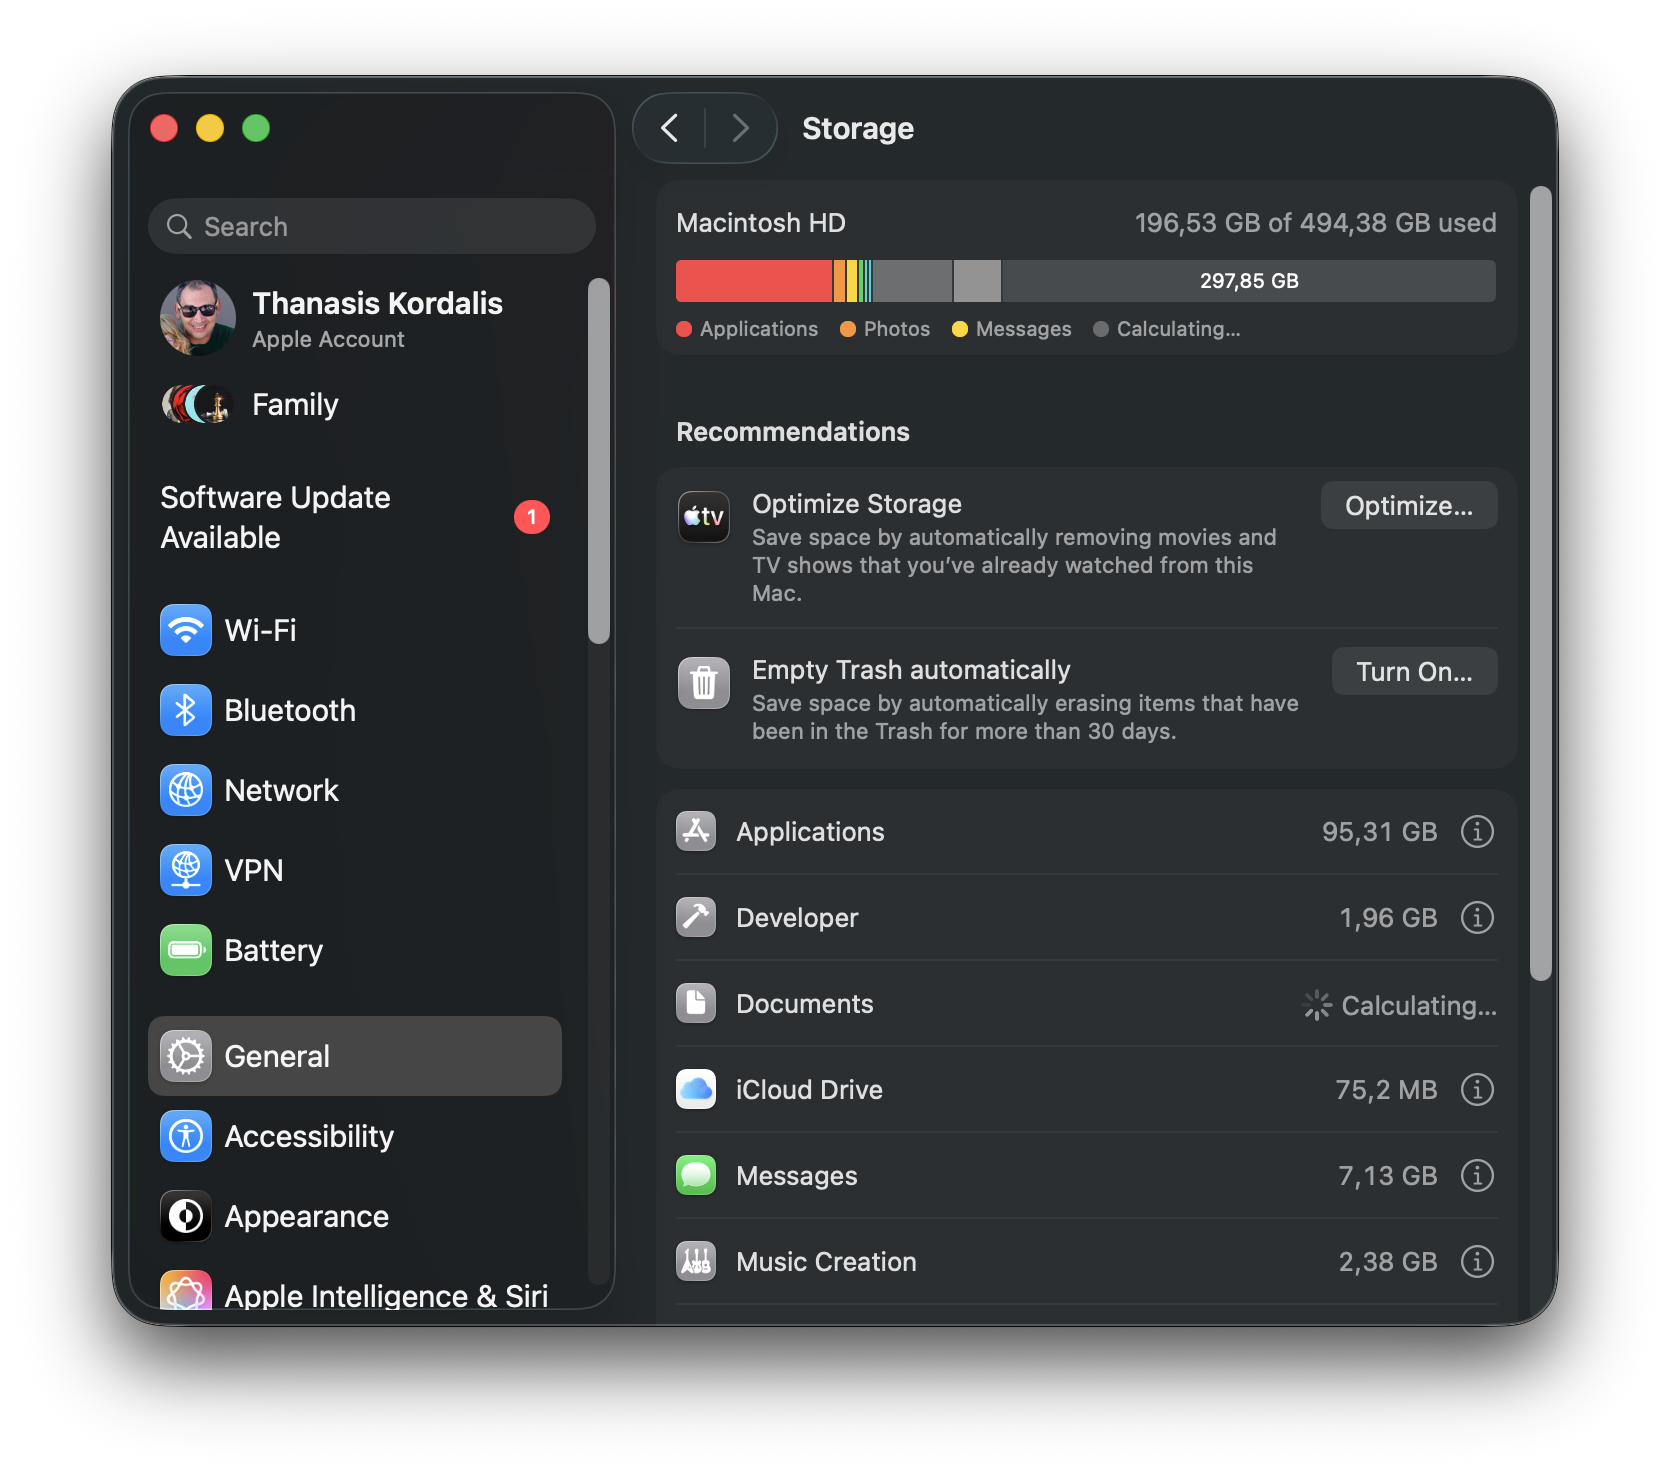1670x1474 pixels.
Task: Click the Trash icon in recommendations
Action: click(704, 683)
